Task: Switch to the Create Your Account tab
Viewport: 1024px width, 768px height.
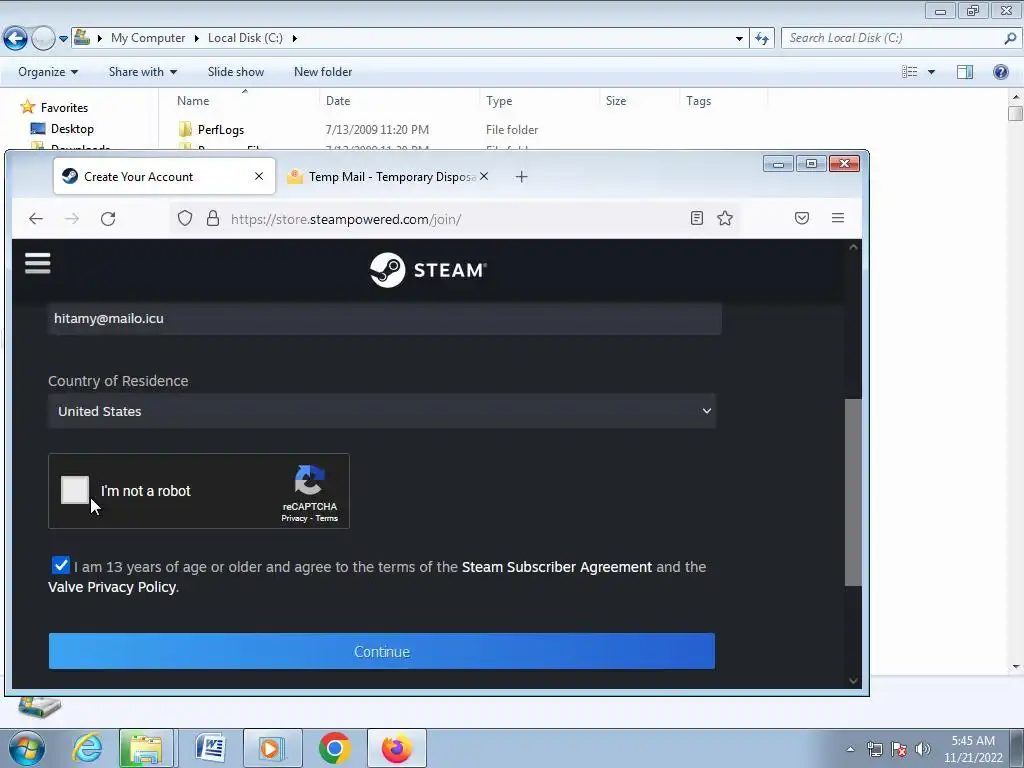Action: 165,176
